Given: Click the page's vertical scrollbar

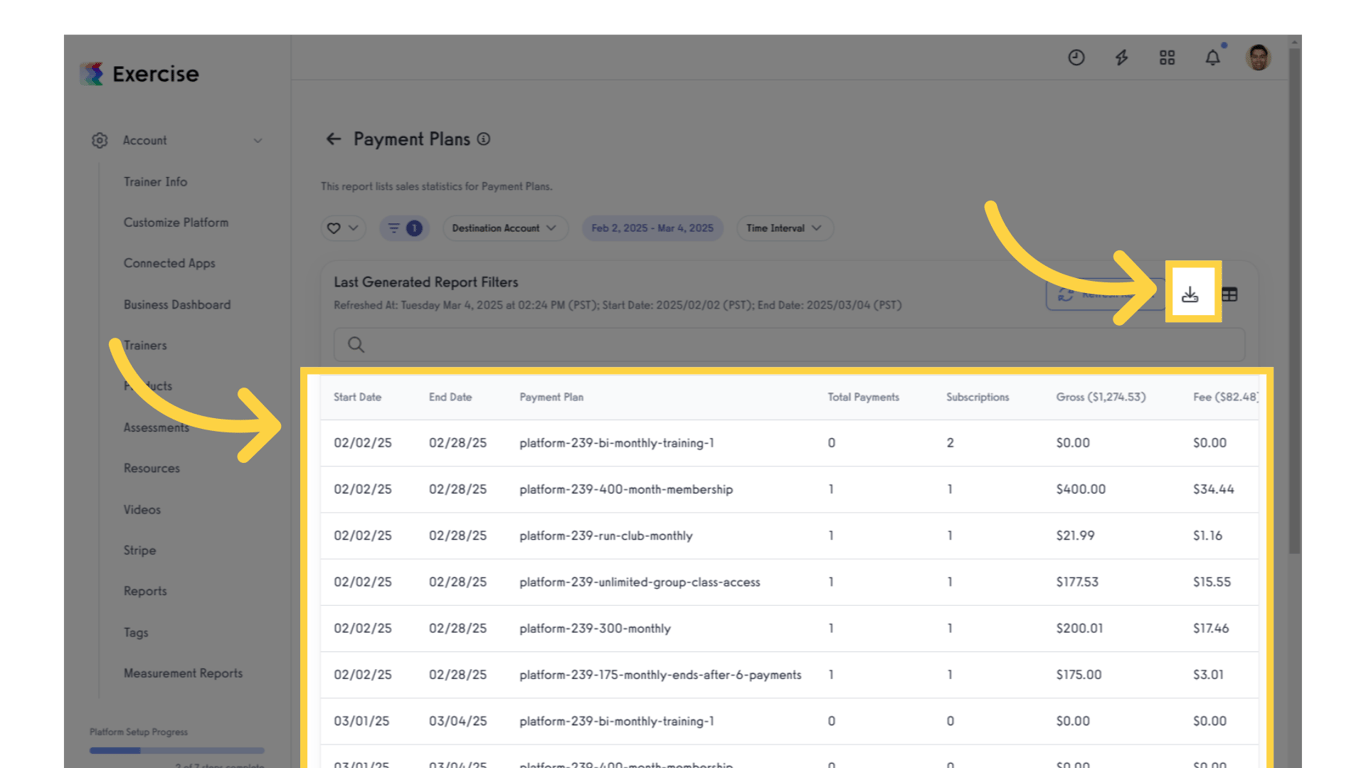Looking at the screenshot, I should [1295, 300].
